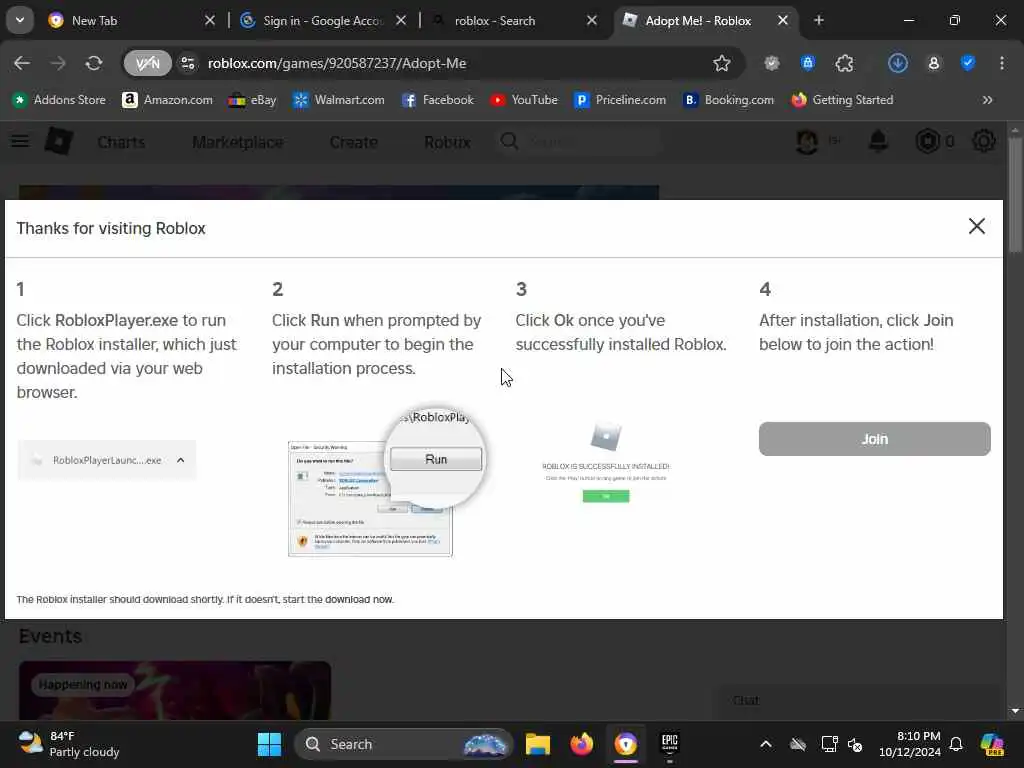The width and height of the screenshot is (1024, 768).
Task: Open the Amazon.com bookmark
Action: 168,100
